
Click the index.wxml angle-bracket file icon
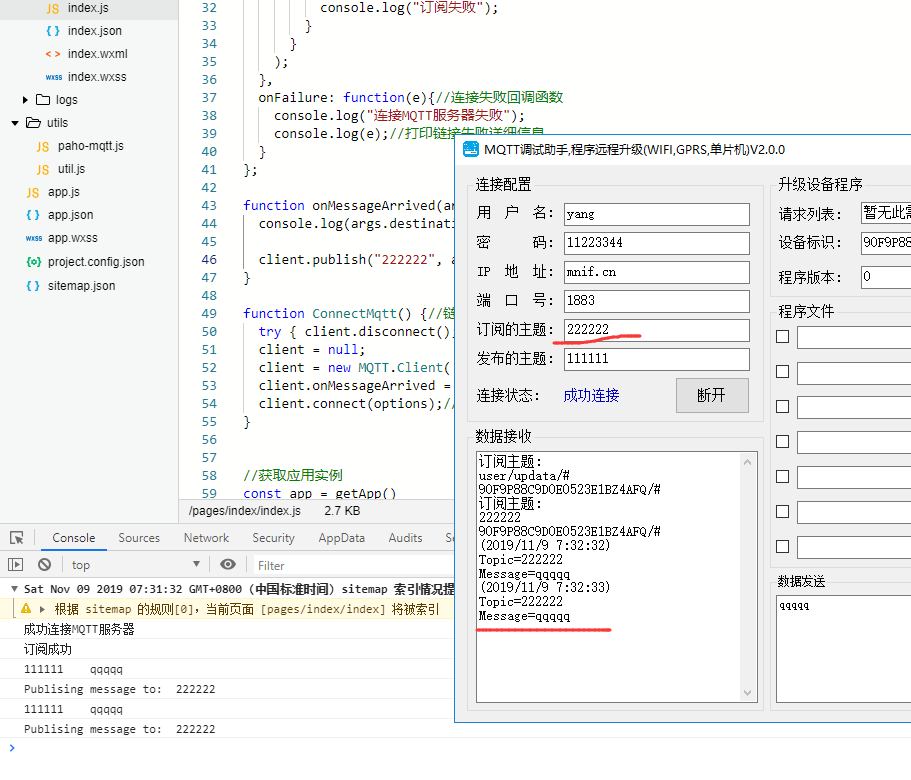pos(53,54)
